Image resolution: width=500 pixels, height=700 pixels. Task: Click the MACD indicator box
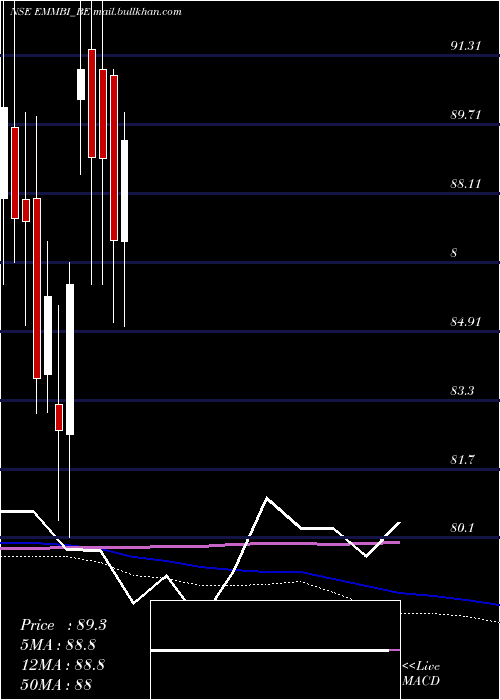click(275, 650)
